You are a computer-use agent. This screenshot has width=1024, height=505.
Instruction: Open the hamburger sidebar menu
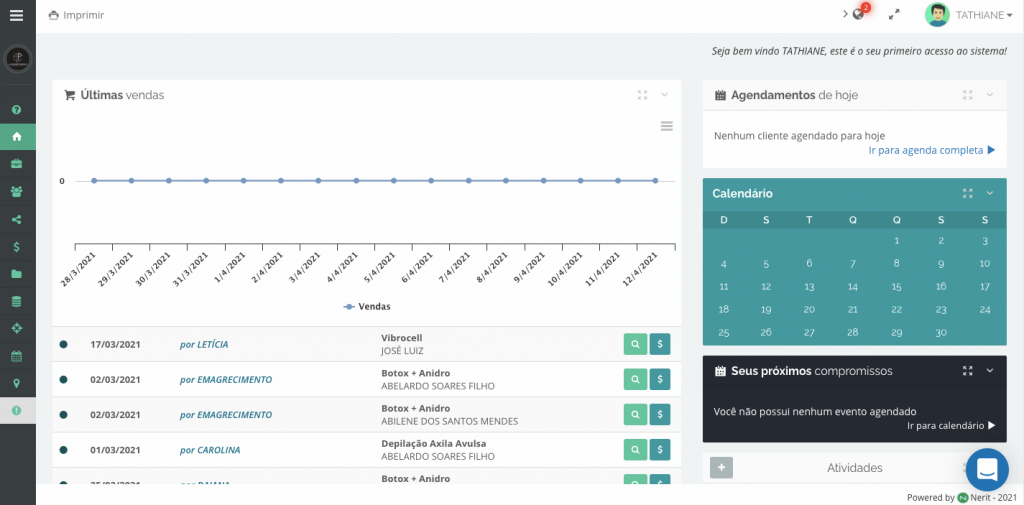(x=16, y=15)
